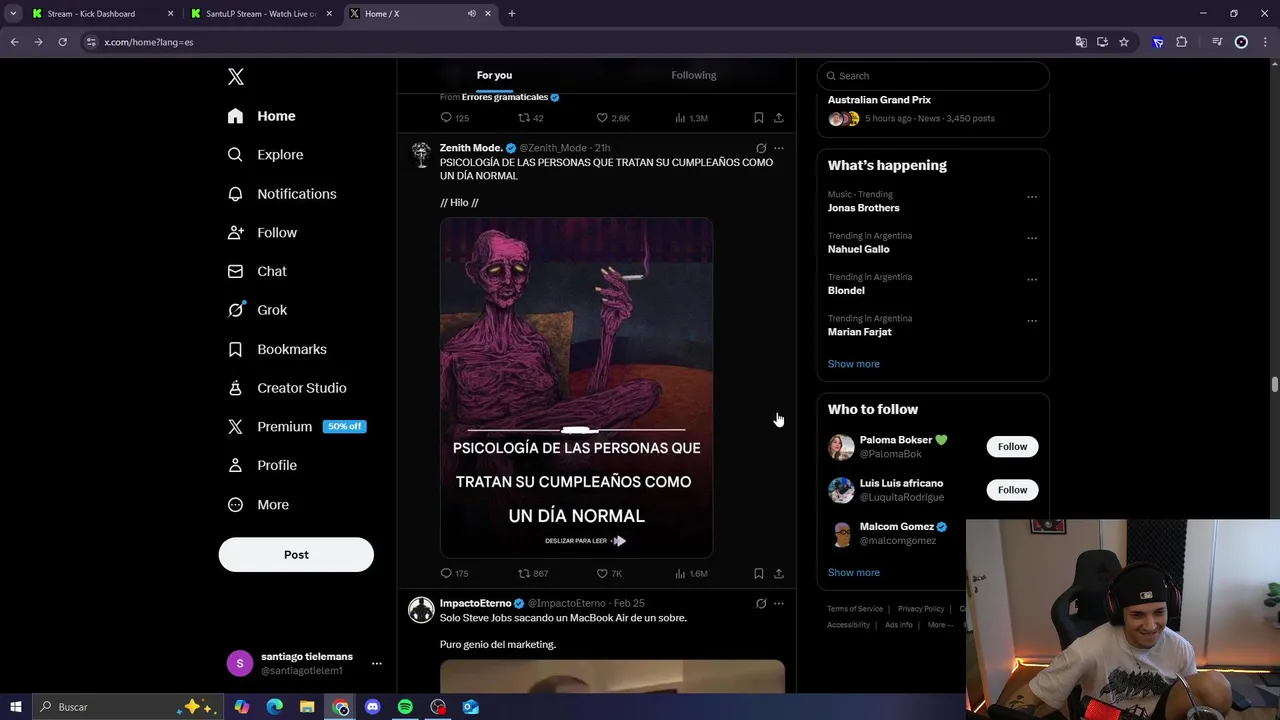Open Chrome extensions puzzle icon
The height and width of the screenshot is (720, 1280).
[1182, 42]
